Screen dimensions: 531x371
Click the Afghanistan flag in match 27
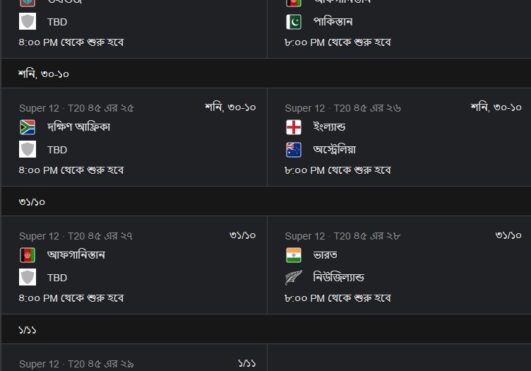pyautogui.click(x=27, y=255)
